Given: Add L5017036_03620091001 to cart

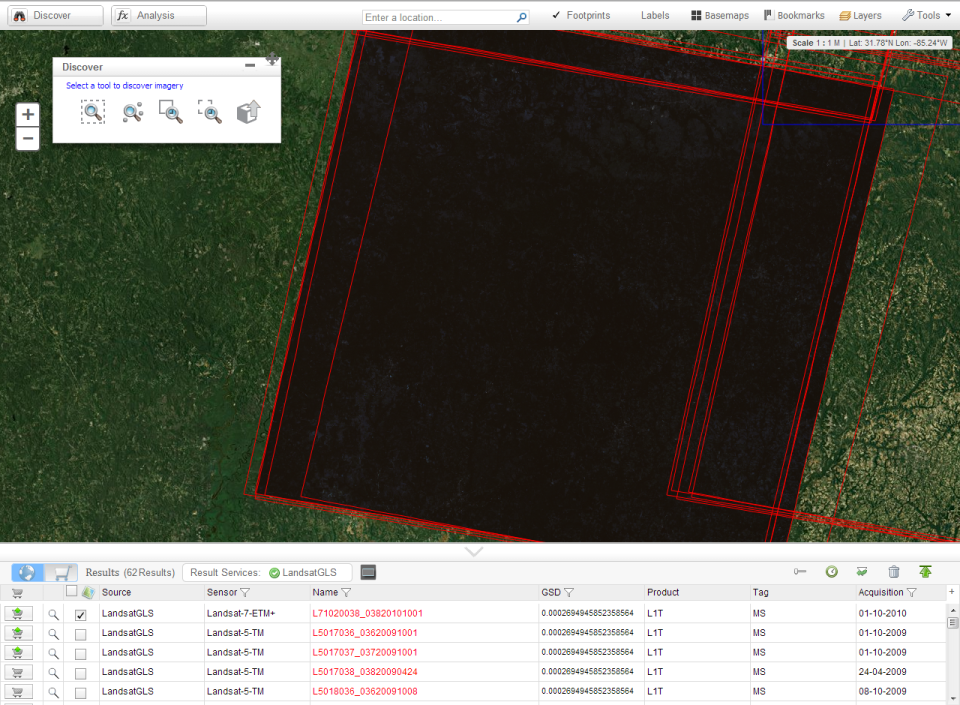Looking at the screenshot, I should pos(18,633).
